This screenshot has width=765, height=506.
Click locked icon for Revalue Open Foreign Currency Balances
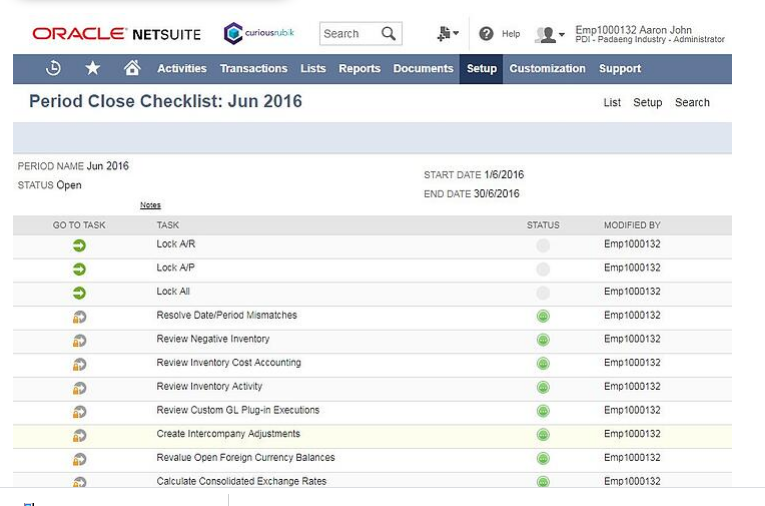(79, 460)
